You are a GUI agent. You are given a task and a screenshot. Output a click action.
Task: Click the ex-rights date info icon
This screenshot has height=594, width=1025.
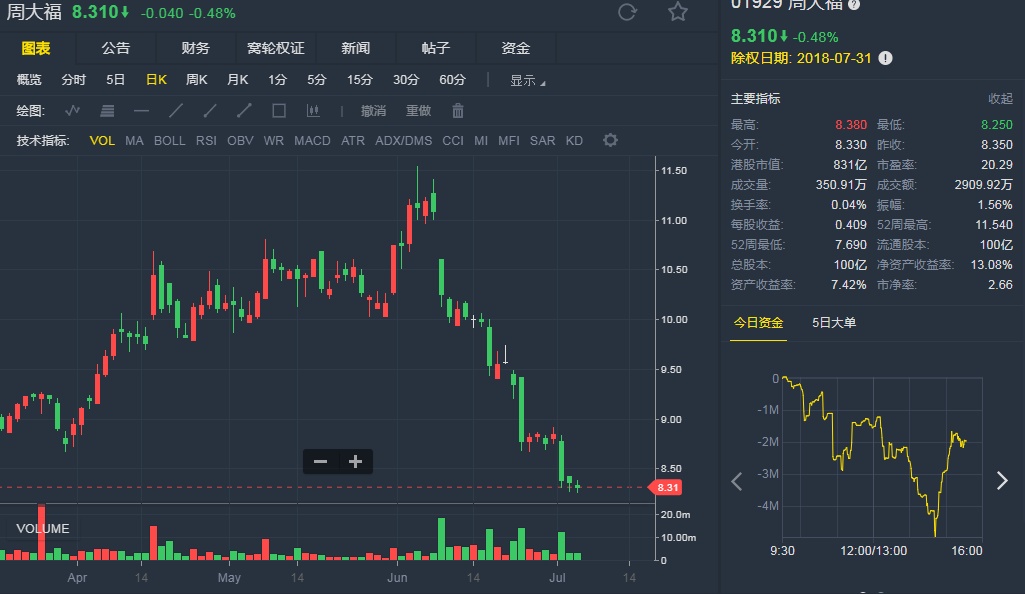coord(885,59)
